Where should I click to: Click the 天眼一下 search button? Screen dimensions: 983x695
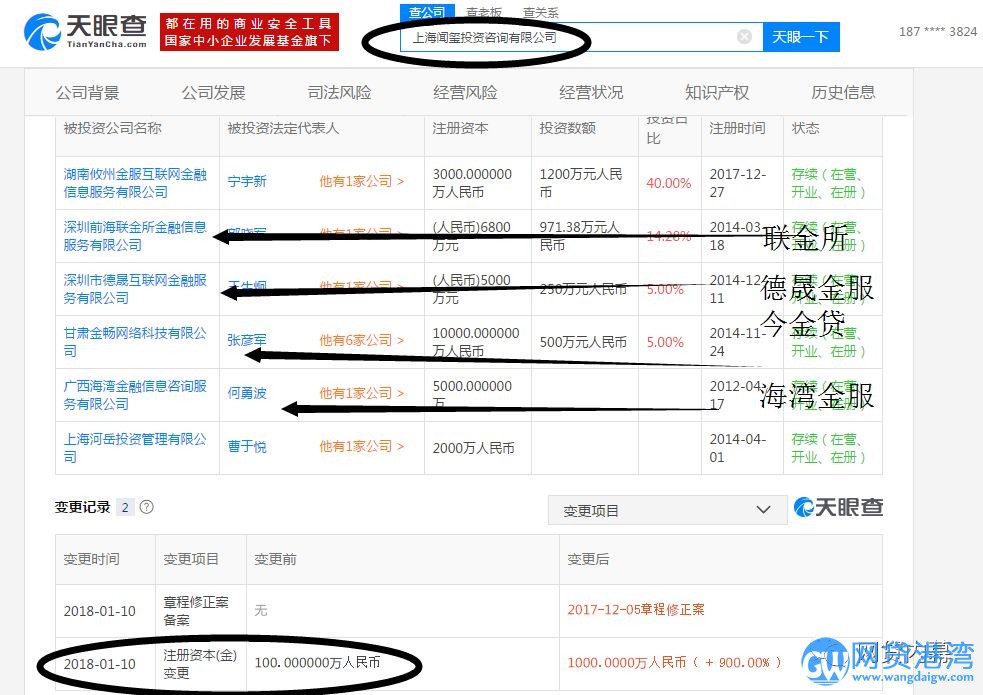click(801, 37)
